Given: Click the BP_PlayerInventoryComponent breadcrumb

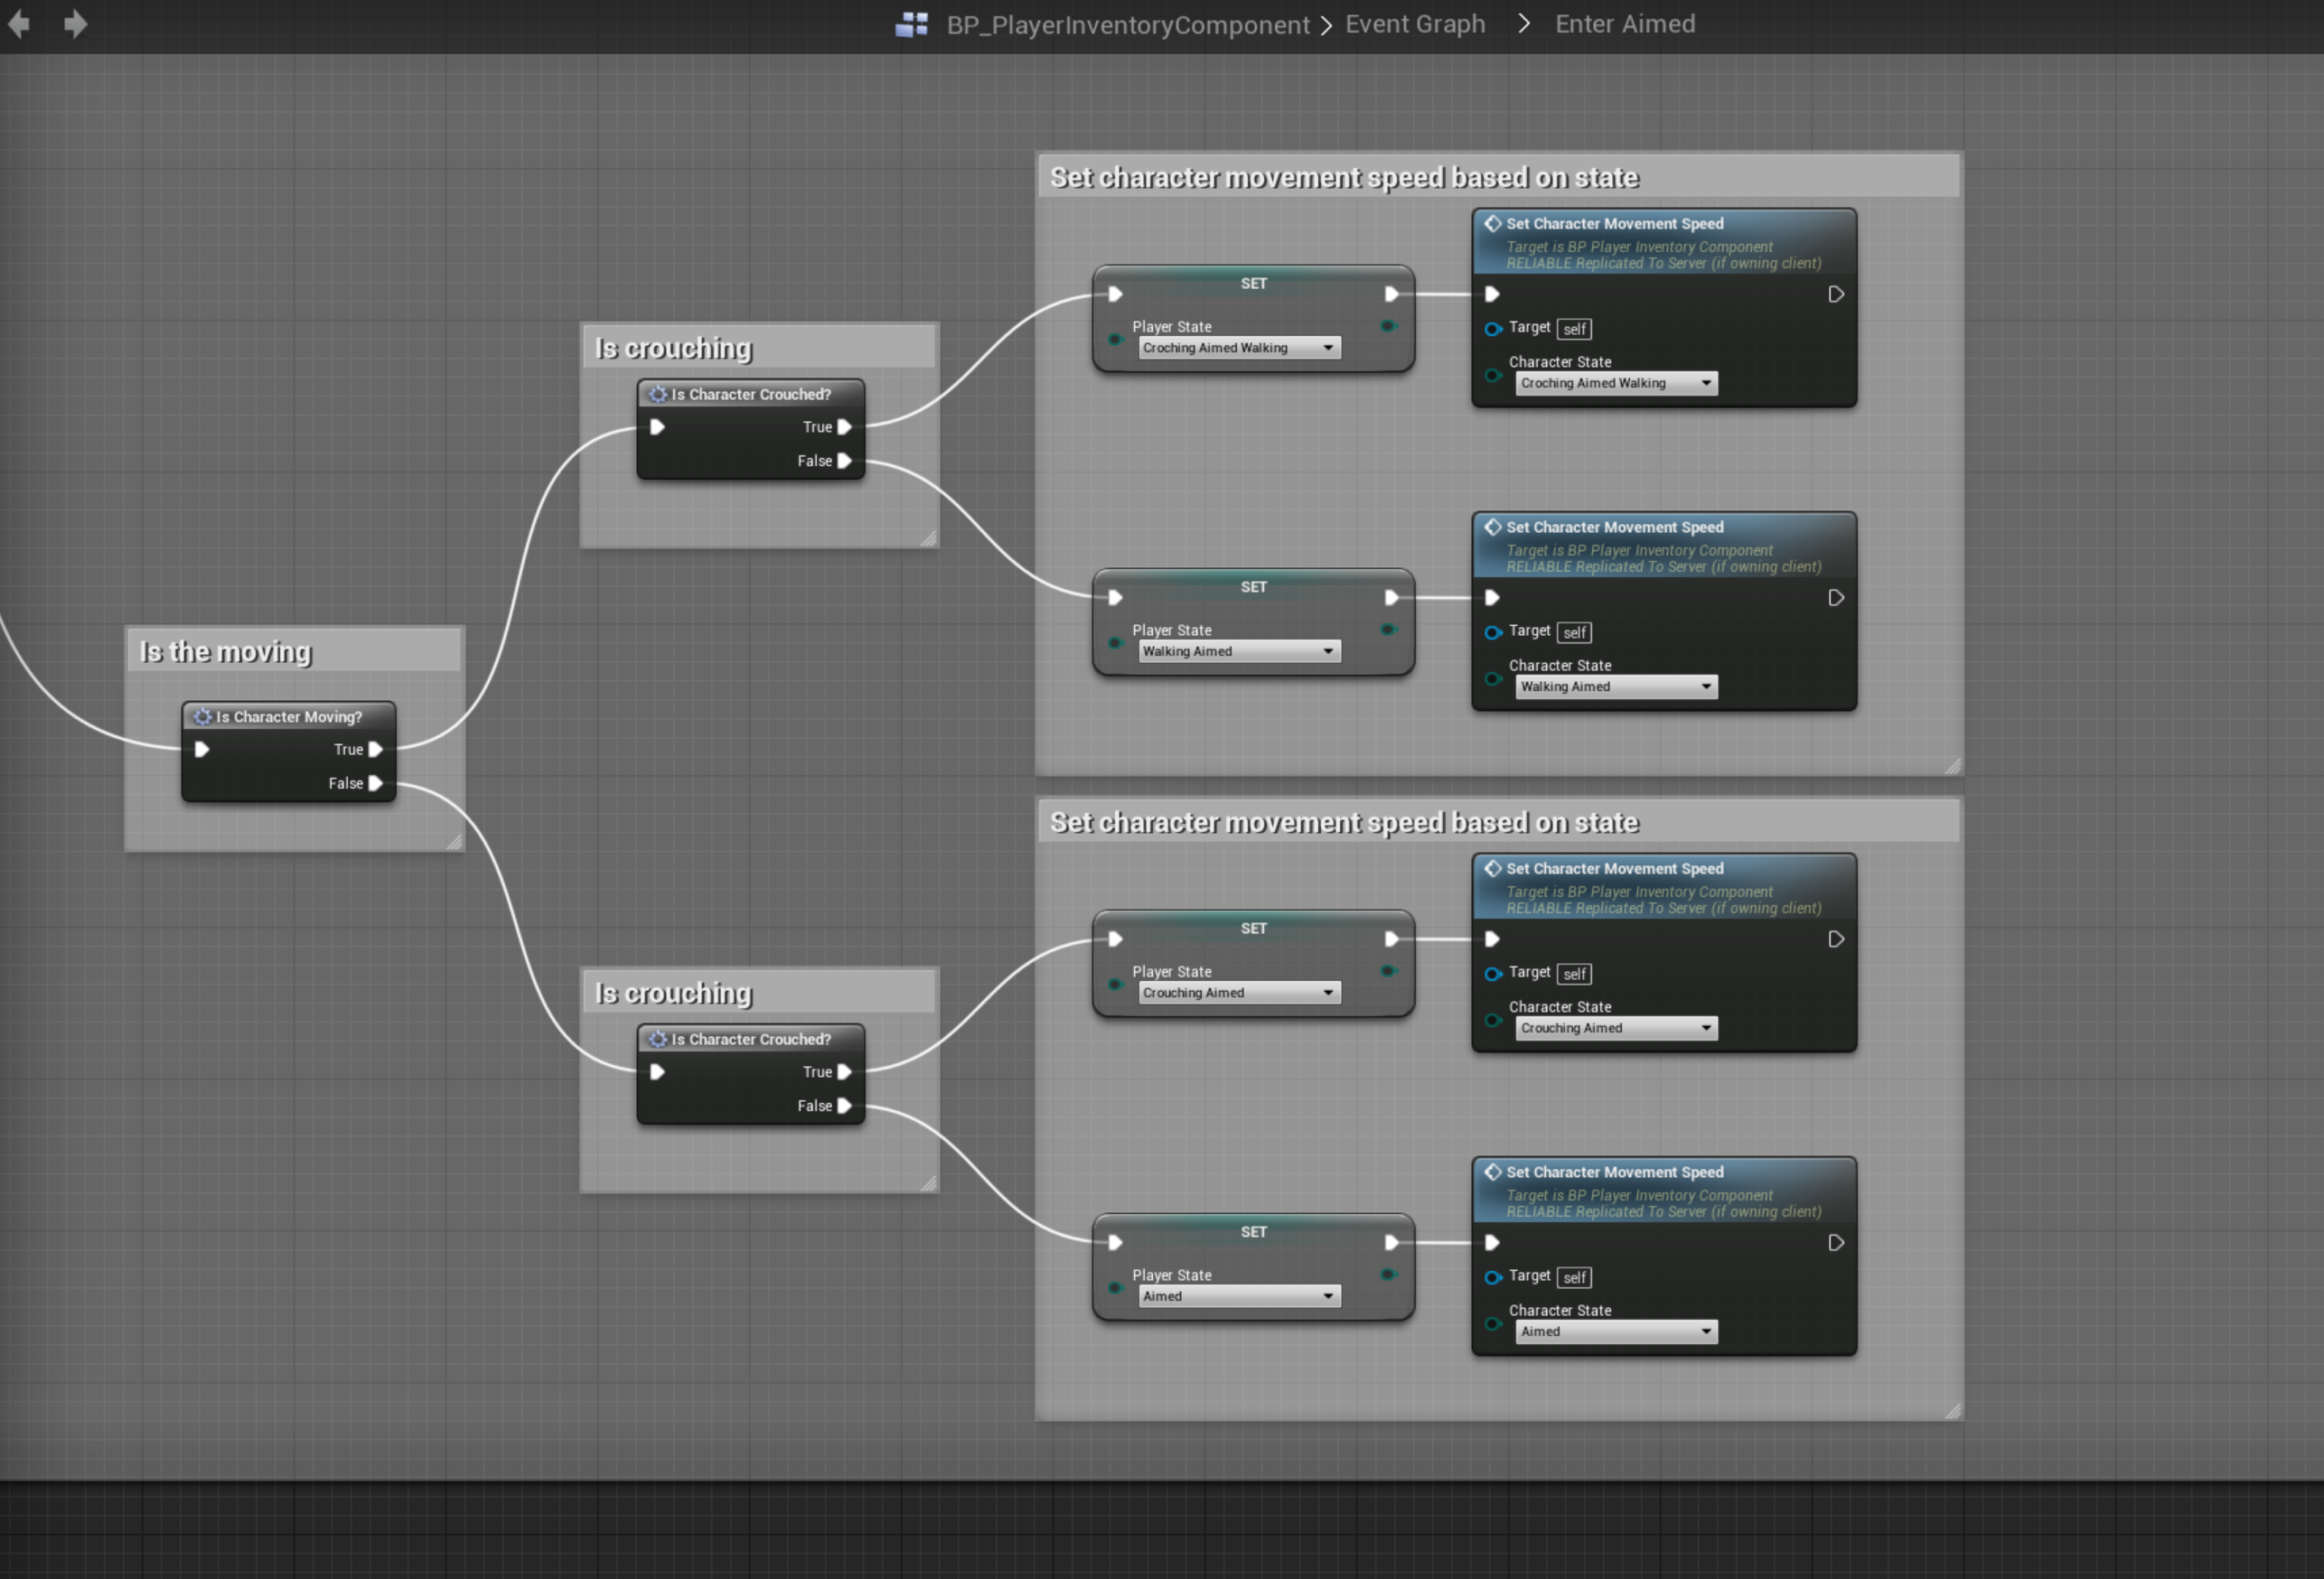Looking at the screenshot, I should pos(1127,25).
